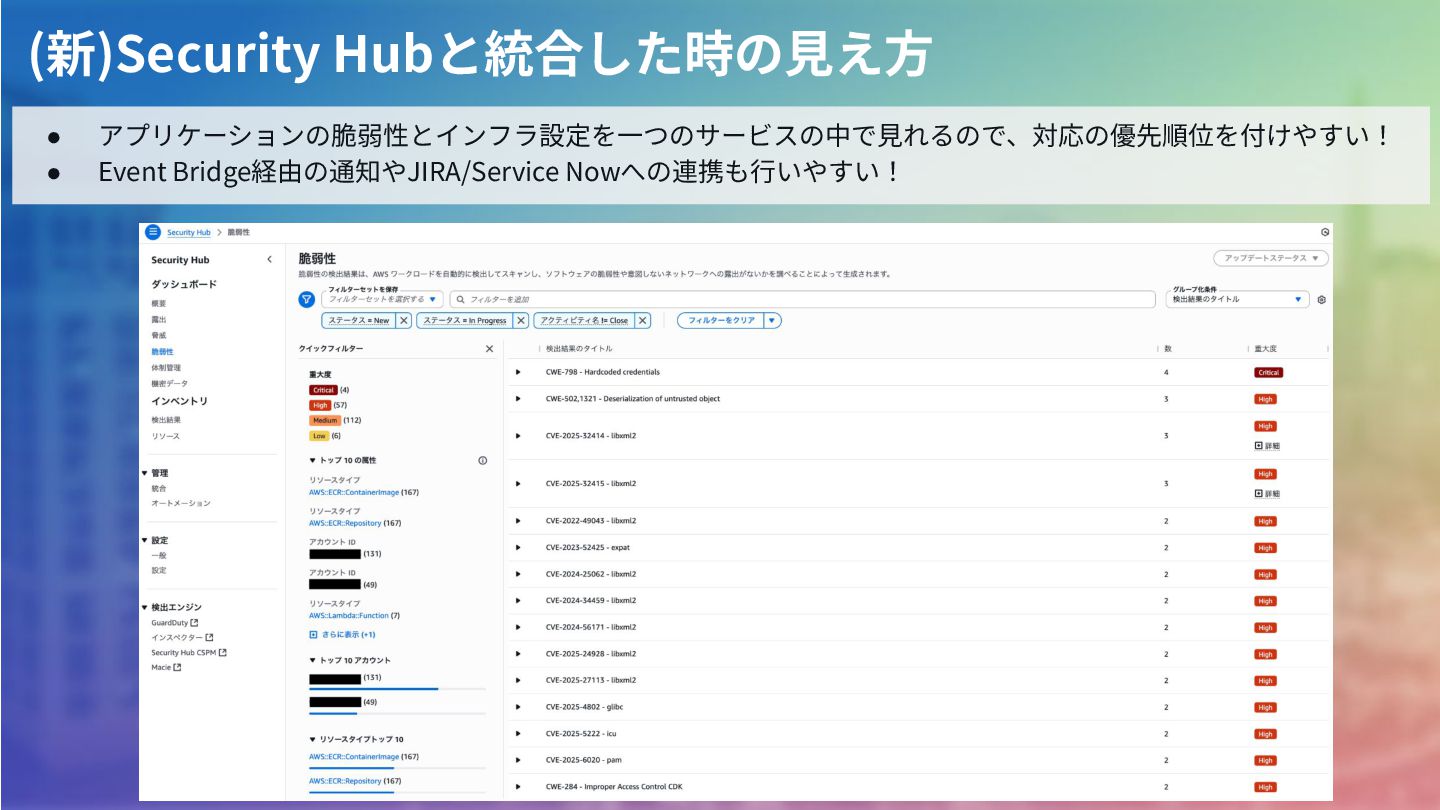Image resolution: width=1440 pixels, height=810 pixels.
Task: Click さらに表示 (+1) to show more attributes
Action: pos(342,635)
